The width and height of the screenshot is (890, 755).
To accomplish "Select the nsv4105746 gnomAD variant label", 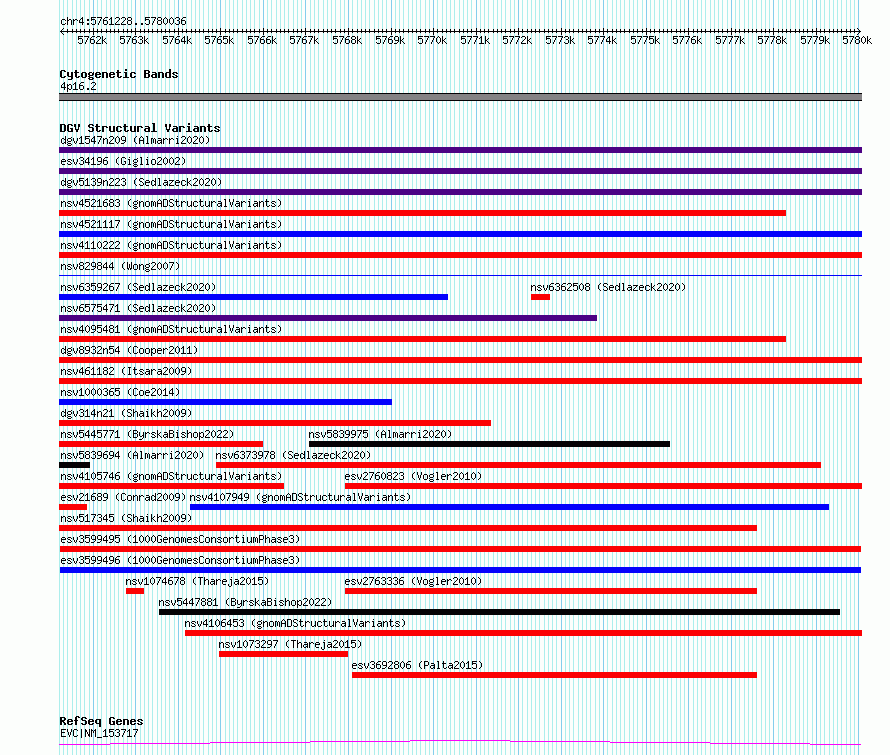I will (171, 476).
